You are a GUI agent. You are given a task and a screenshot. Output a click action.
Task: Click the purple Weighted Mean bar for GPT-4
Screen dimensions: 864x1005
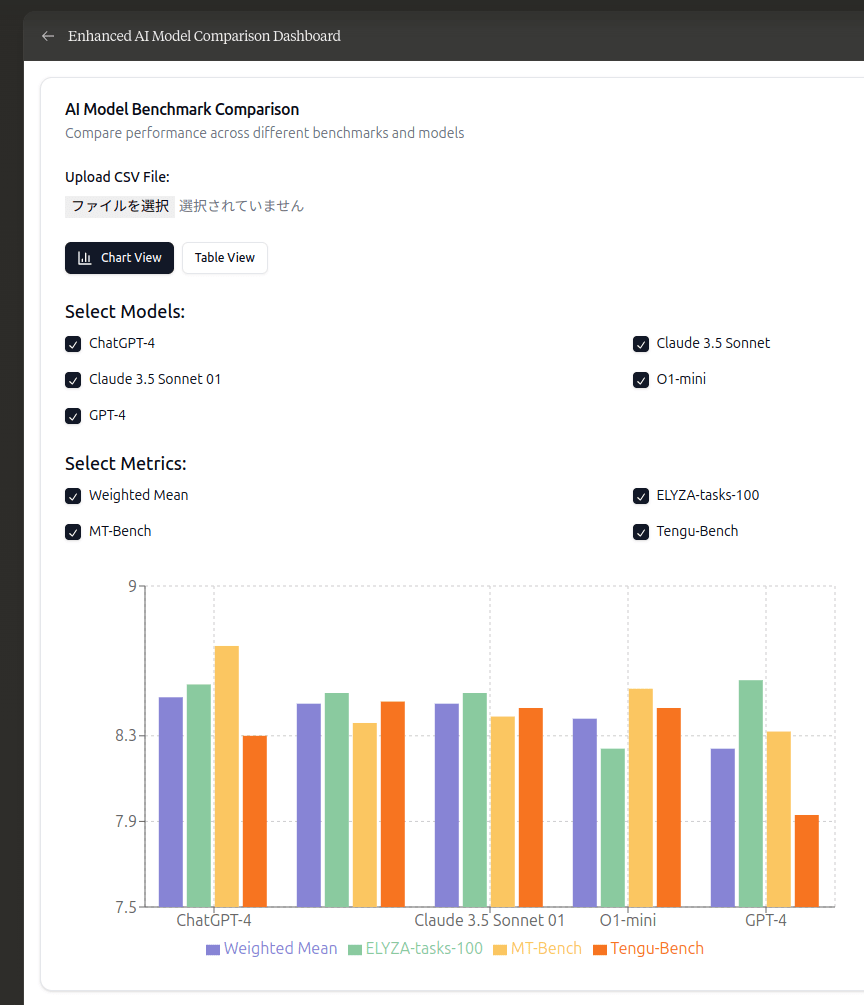(x=723, y=827)
